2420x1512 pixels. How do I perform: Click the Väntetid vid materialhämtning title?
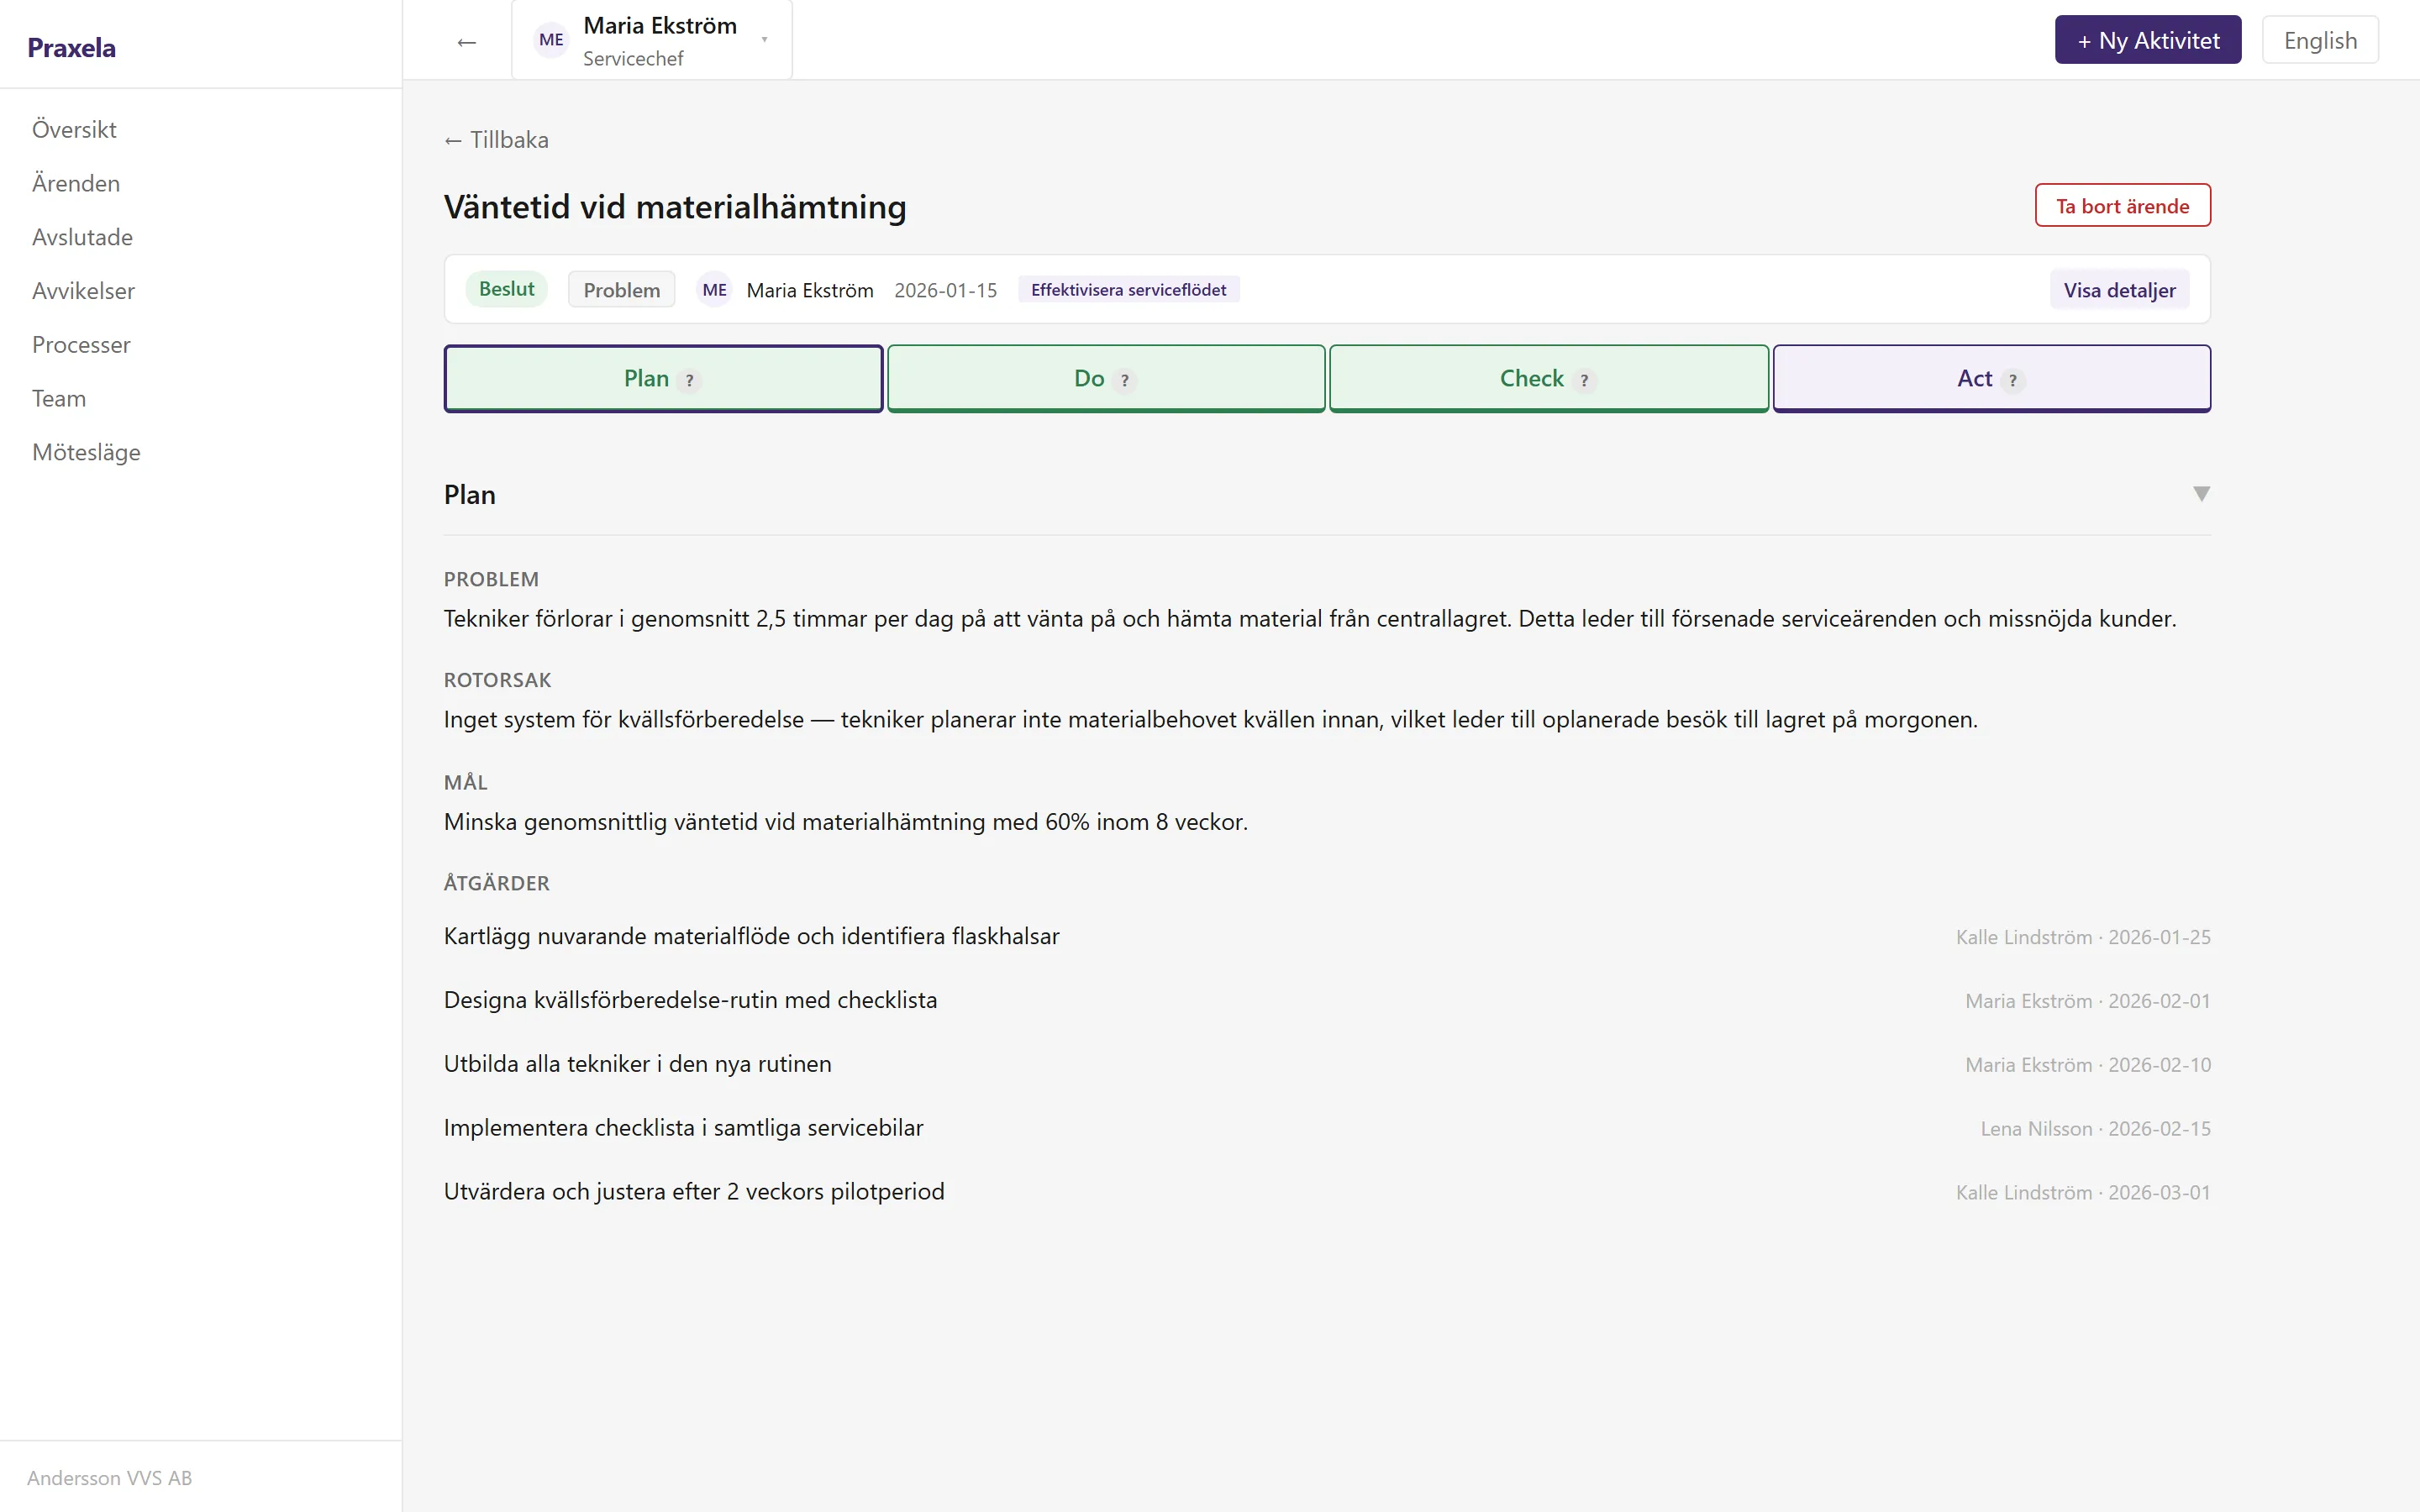click(x=675, y=206)
